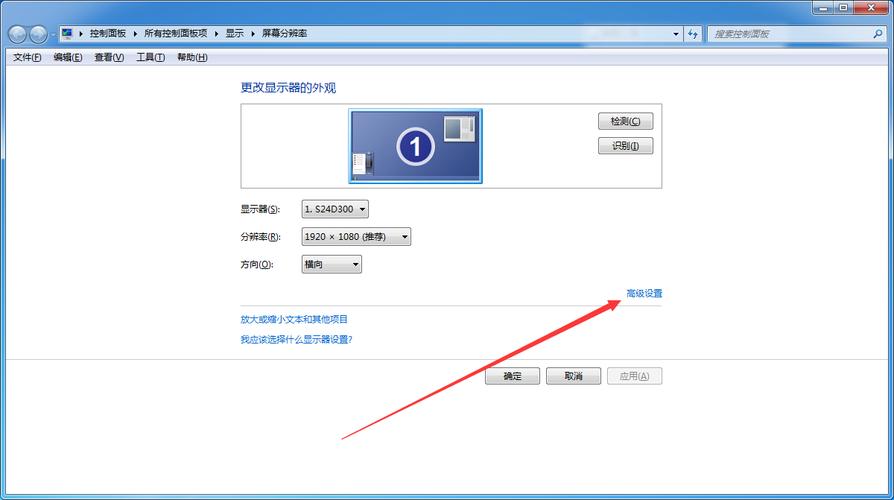The width and height of the screenshot is (894, 500).
Task: Open the 高级设置 link
Action: tap(644, 293)
